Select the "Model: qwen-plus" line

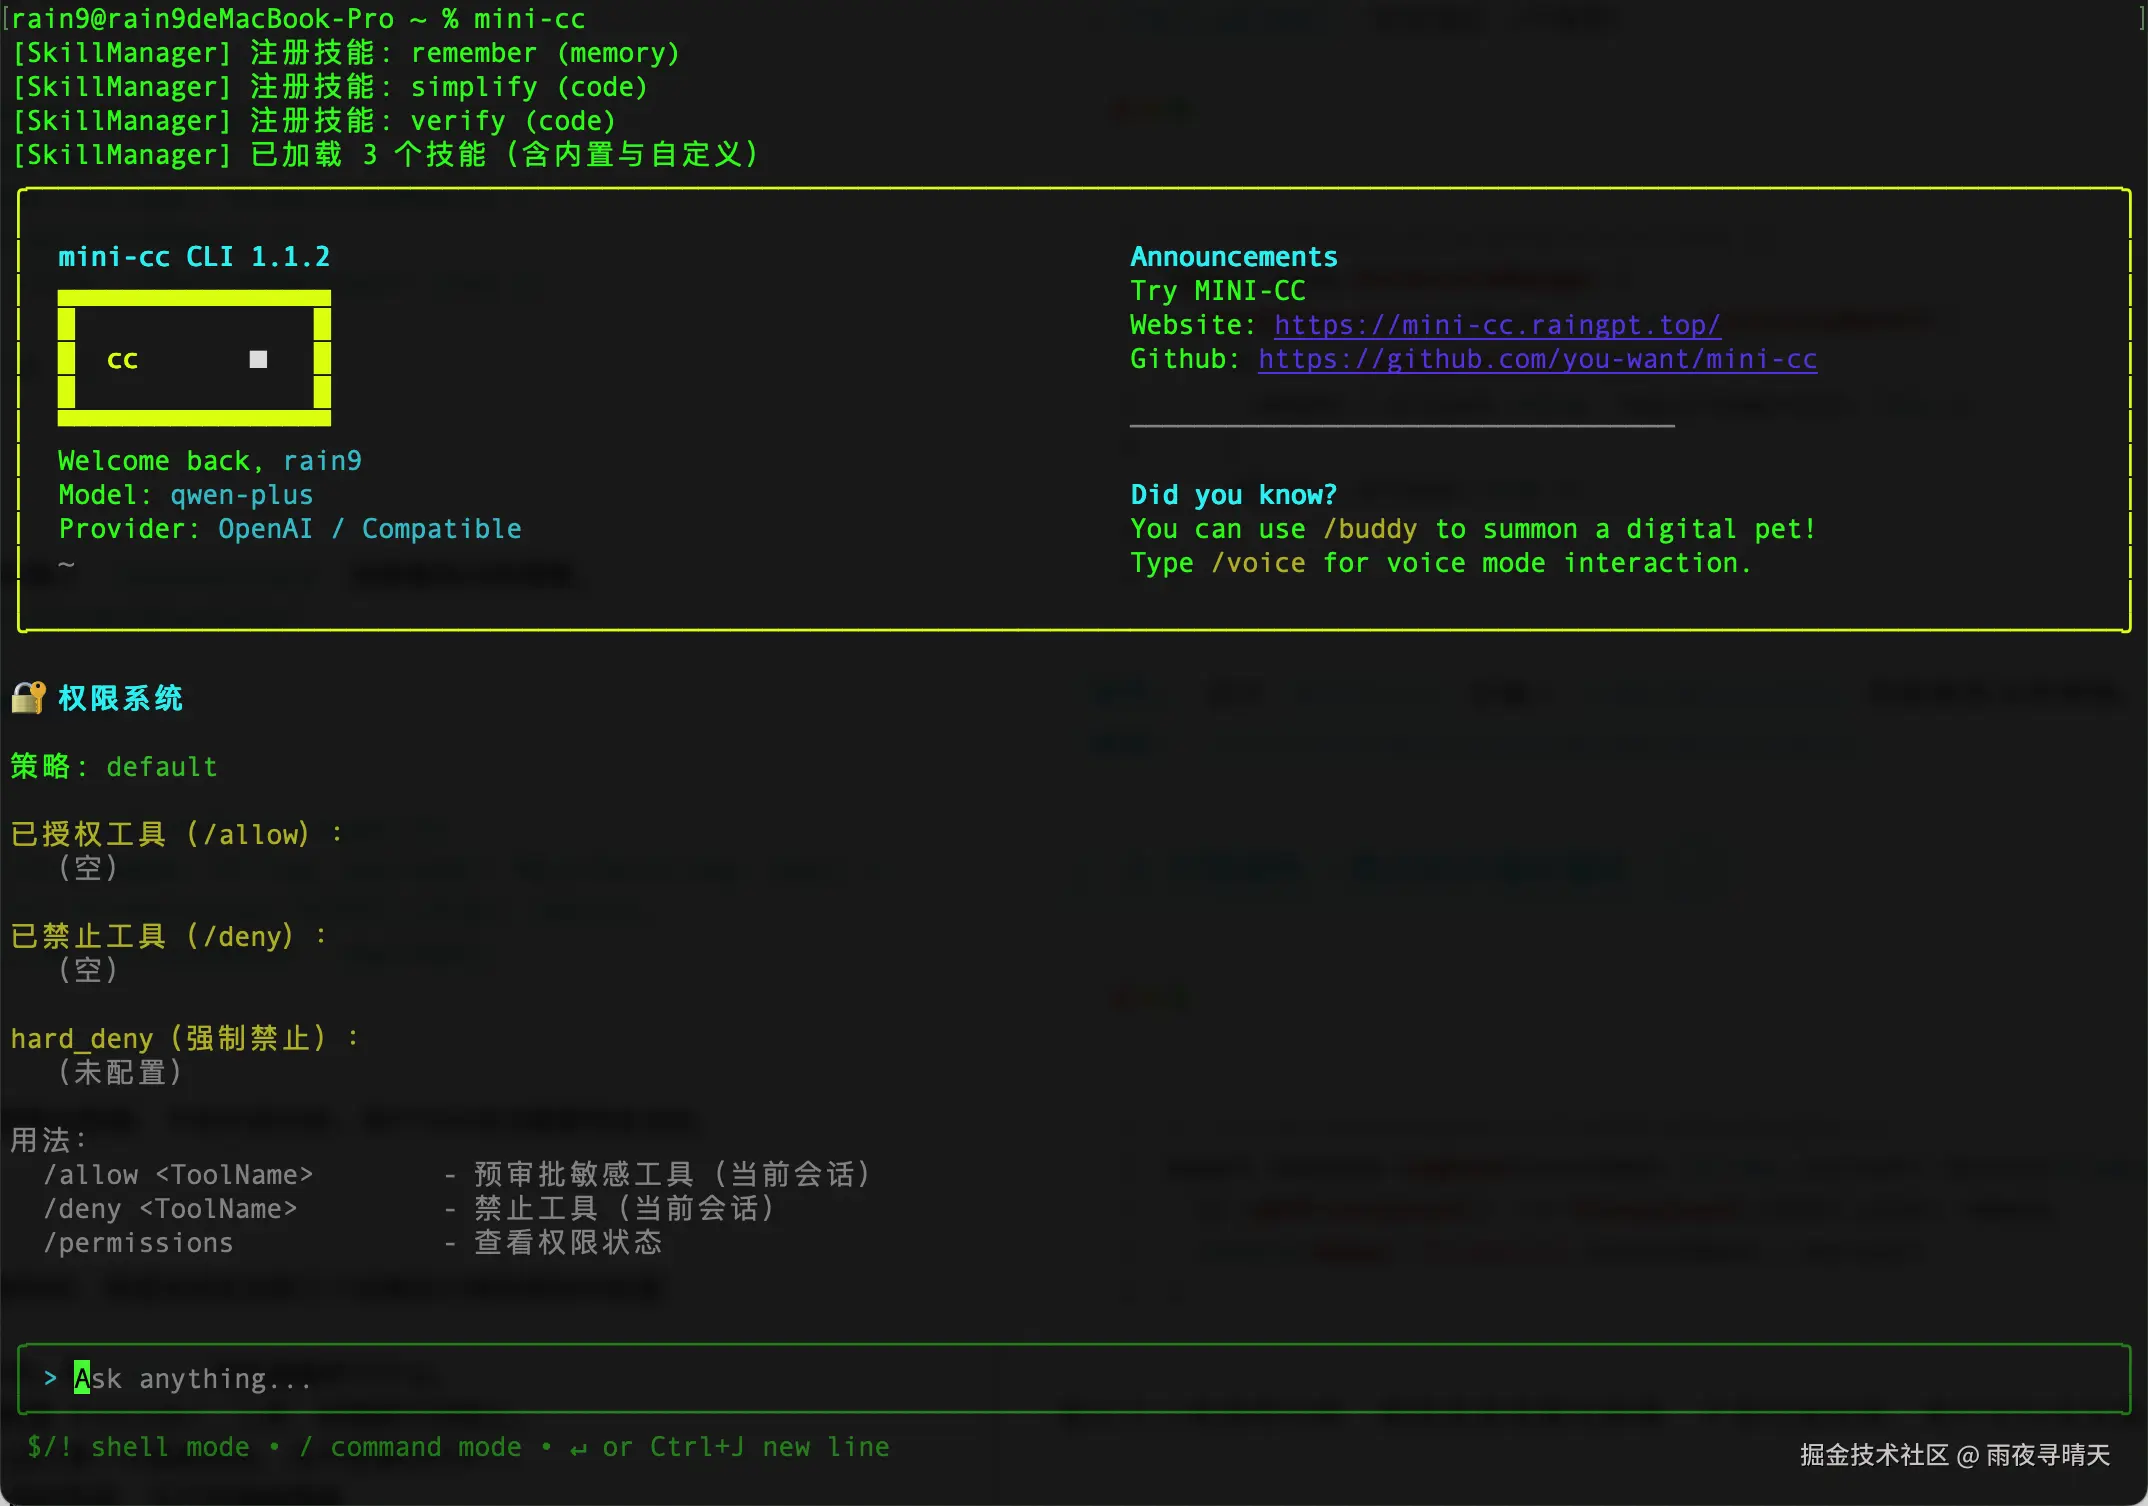point(186,494)
